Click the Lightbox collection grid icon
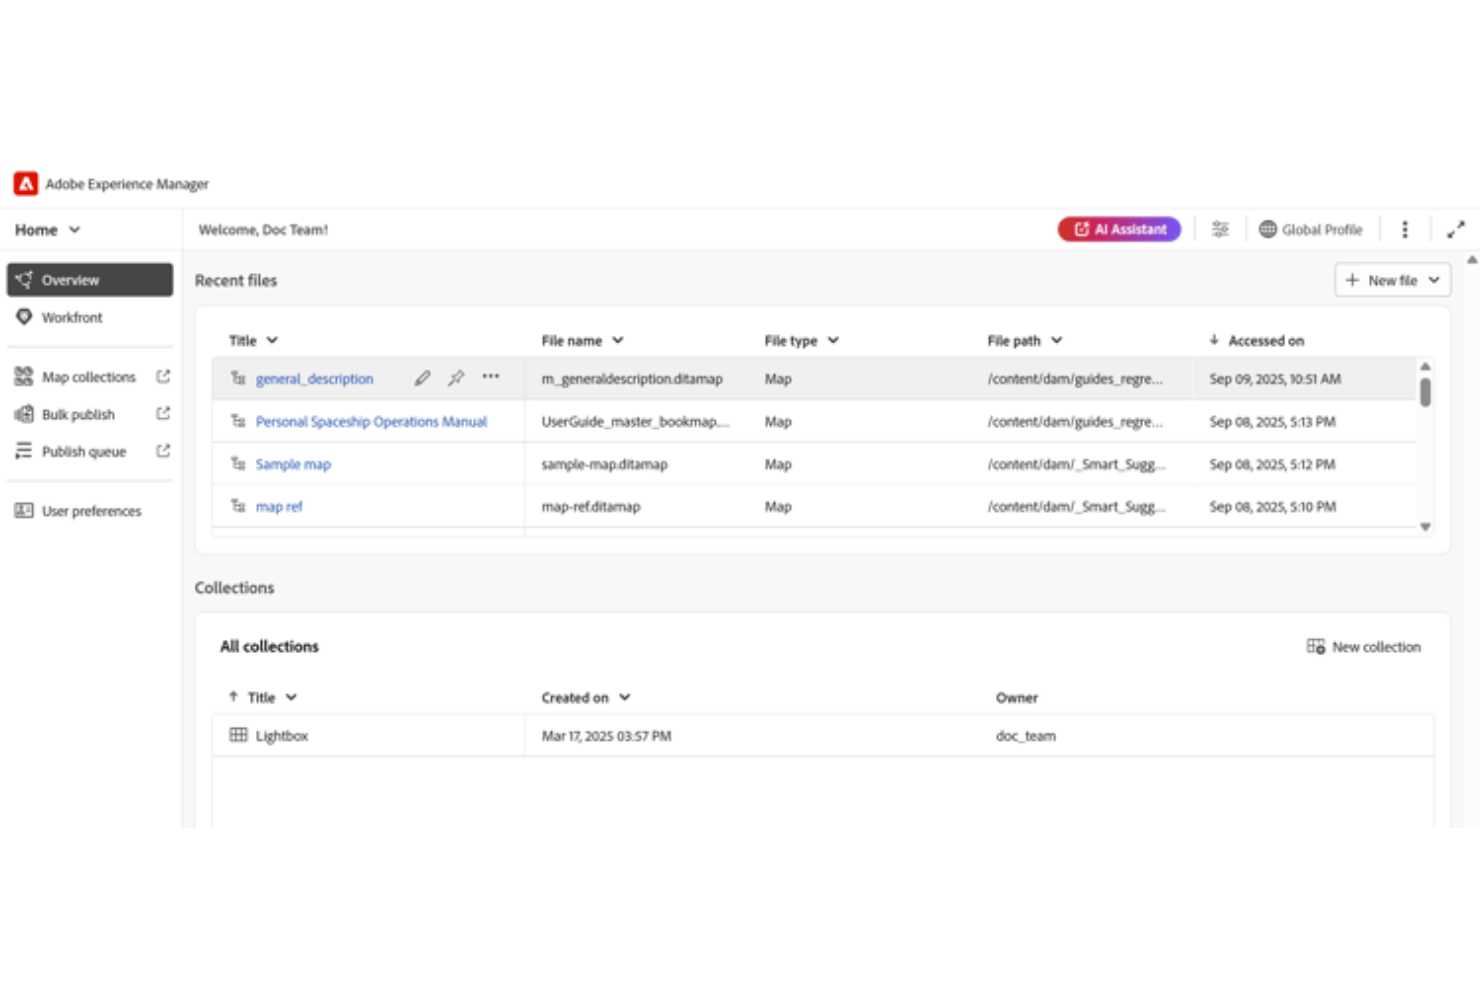 pyautogui.click(x=238, y=735)
